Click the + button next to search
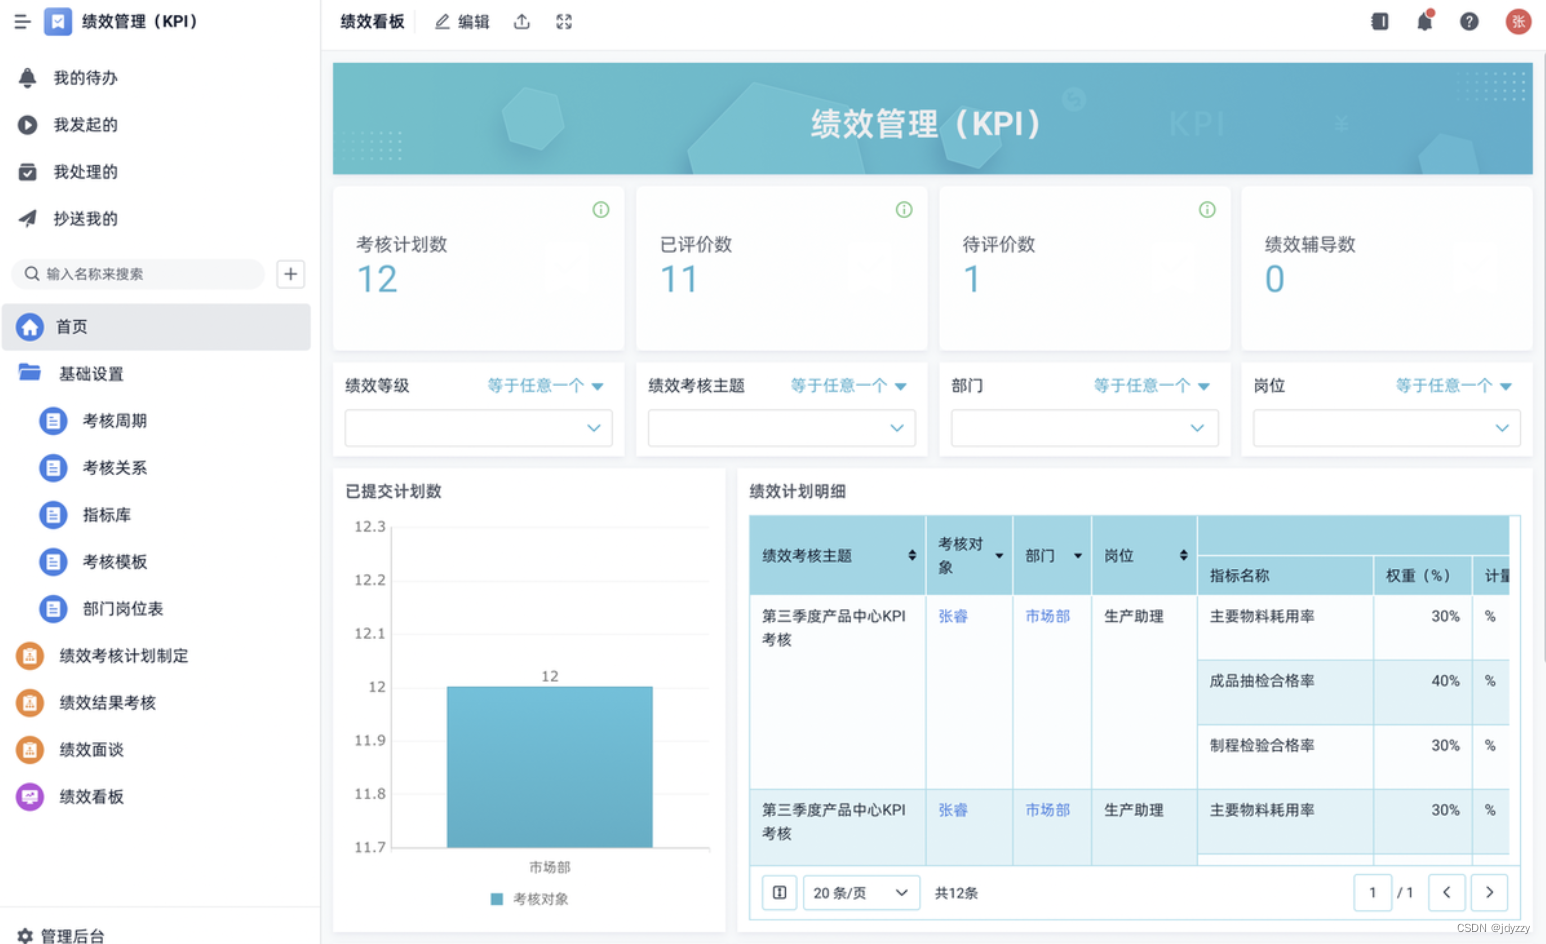 pos(290,274)
